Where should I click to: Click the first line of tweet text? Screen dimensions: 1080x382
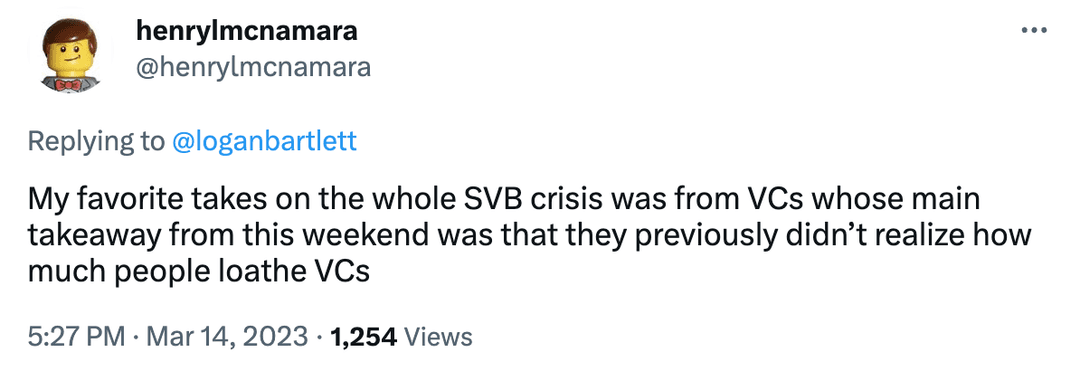pos(503,200)
